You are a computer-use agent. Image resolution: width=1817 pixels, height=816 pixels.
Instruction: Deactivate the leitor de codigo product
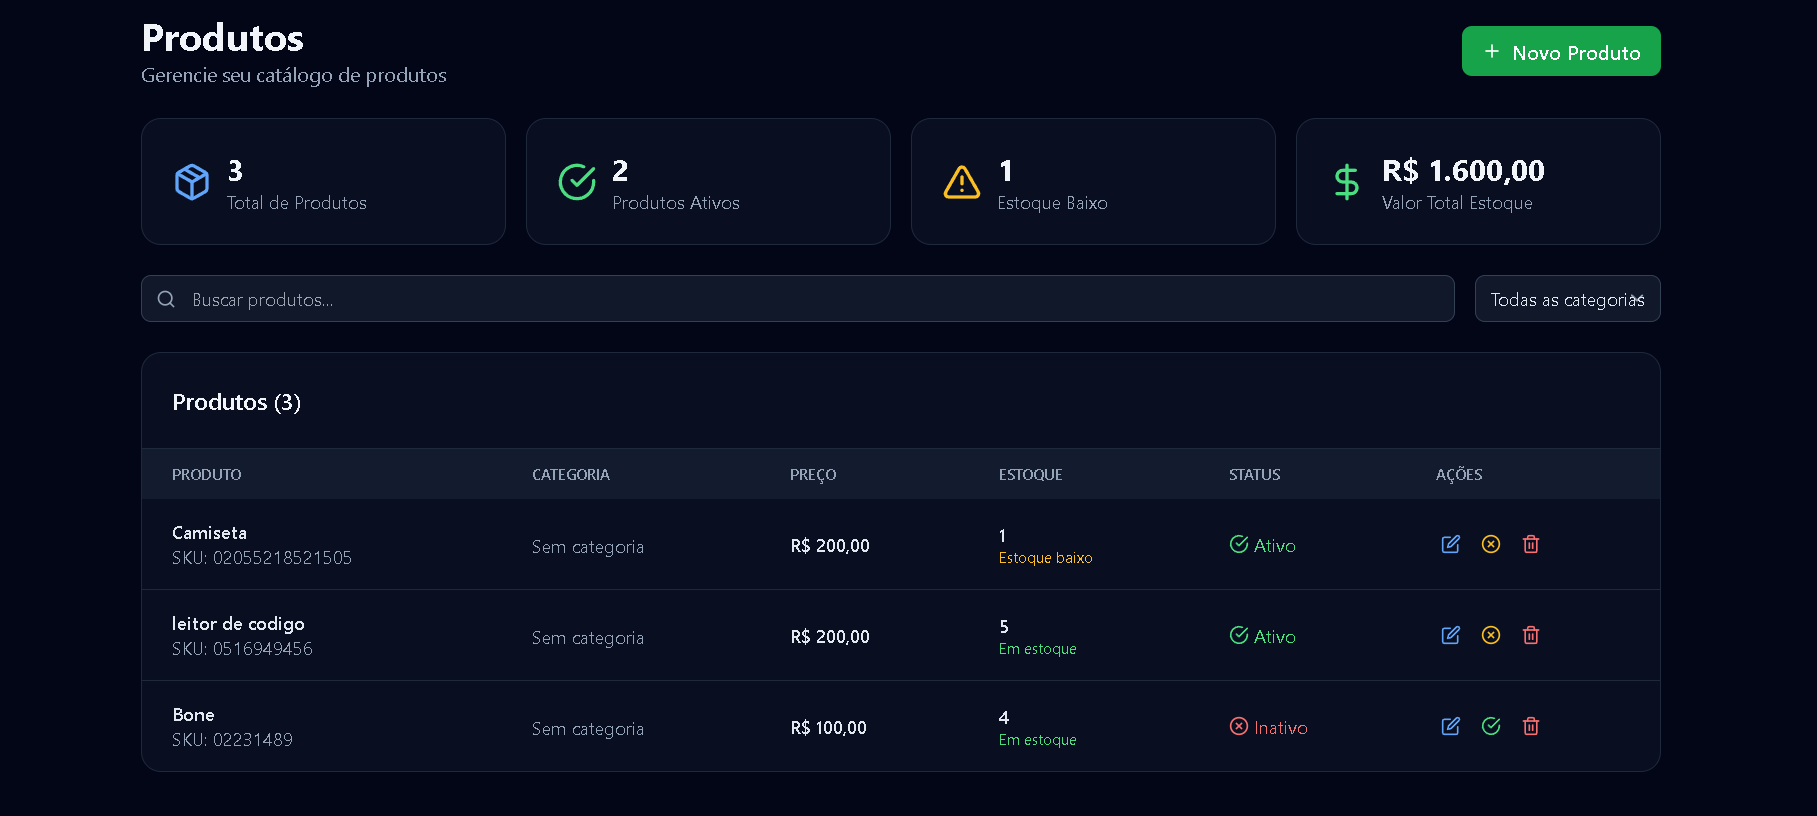[1490, 635]
